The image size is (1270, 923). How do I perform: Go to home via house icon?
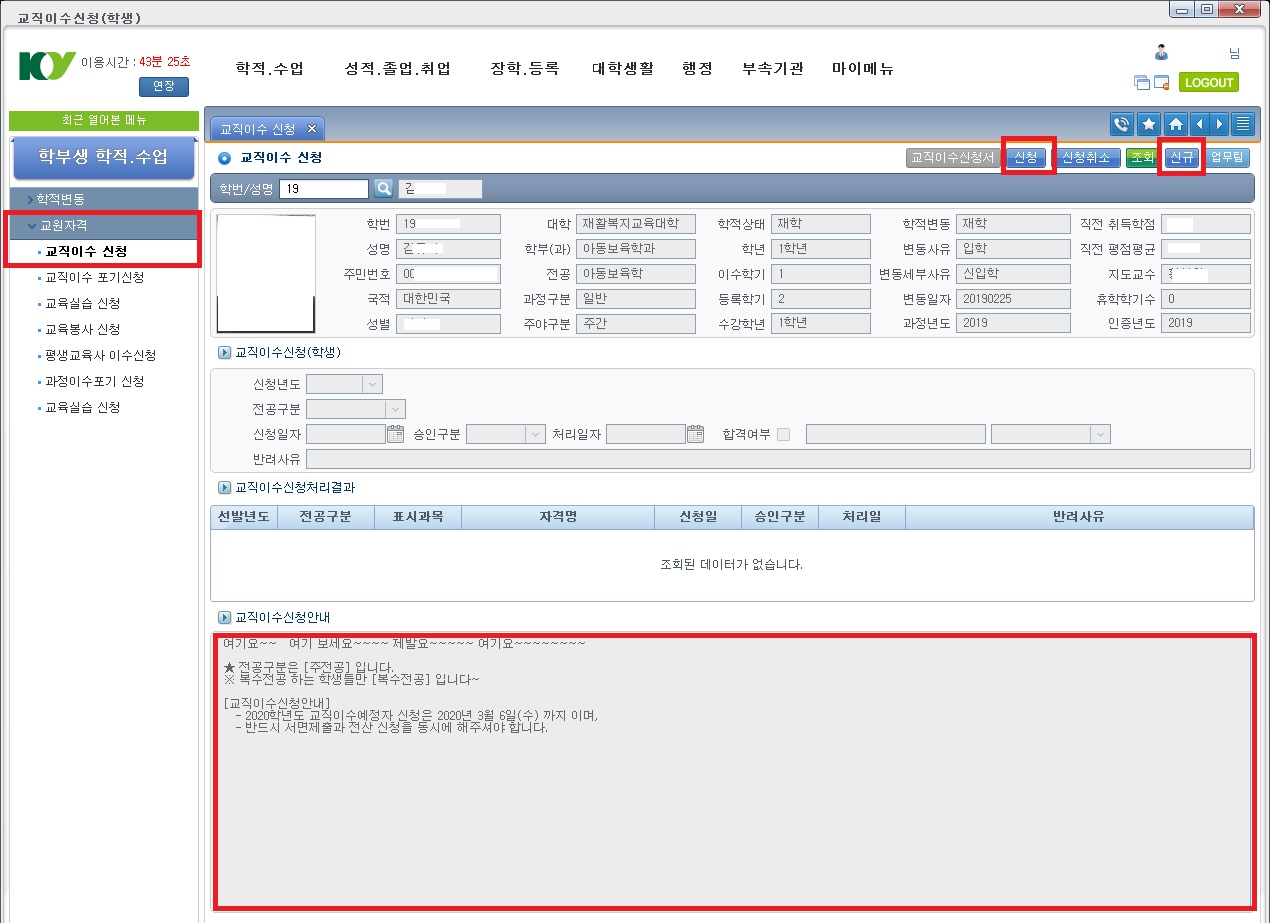[x=1176, y=124]
